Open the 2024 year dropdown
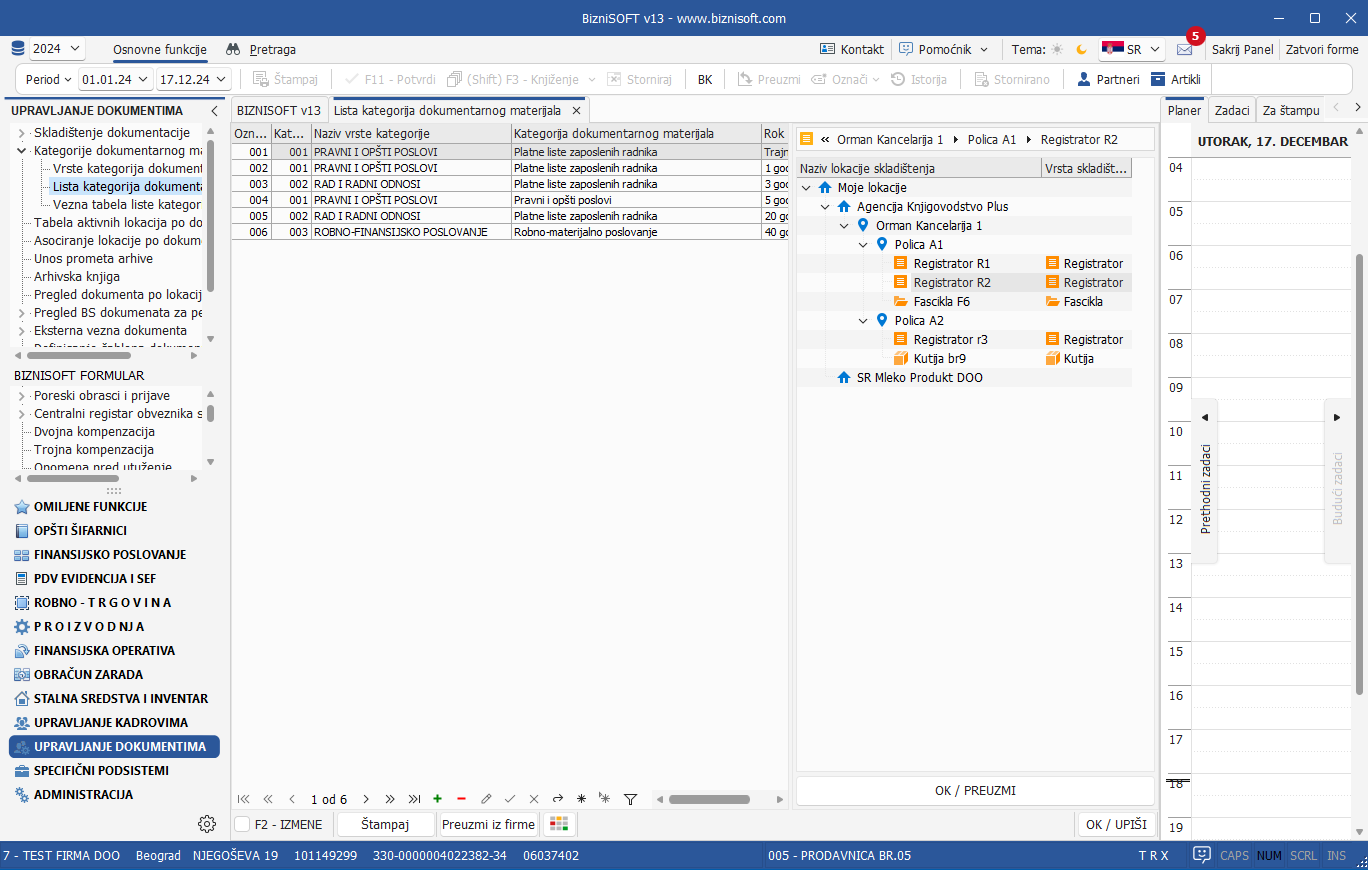Image resolution: width=1368 pixels, height=870 pixels. (x=57, y=49)
